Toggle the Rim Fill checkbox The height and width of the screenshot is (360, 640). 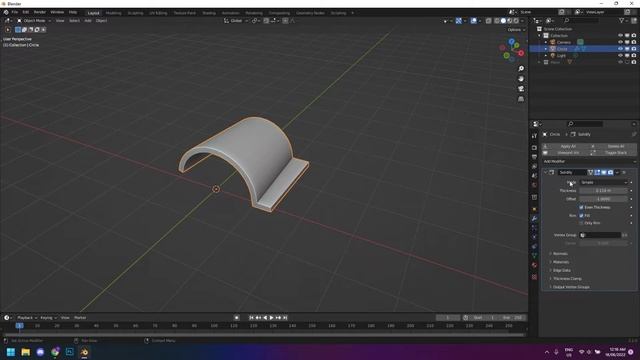(x=581, y=216)
